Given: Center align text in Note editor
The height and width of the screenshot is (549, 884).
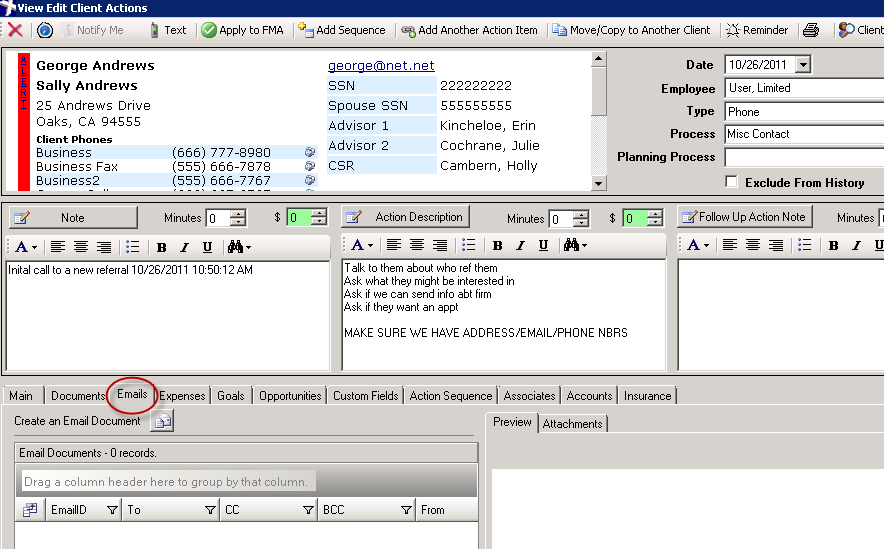Looking at the screenshot, I should click(x=81, y=247).
